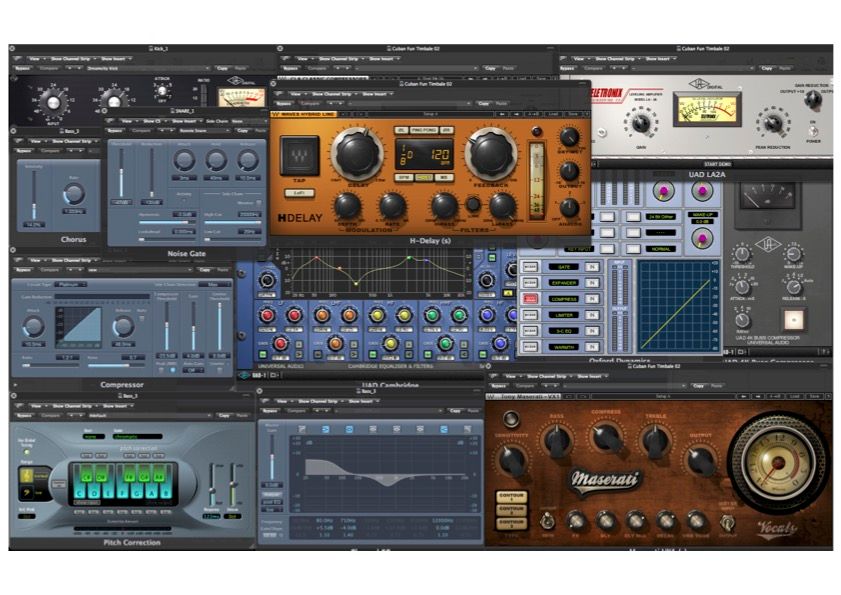841x595 pixels.
Task: Click the Threshold slider in Noise Gate
Action: point(121,175)
